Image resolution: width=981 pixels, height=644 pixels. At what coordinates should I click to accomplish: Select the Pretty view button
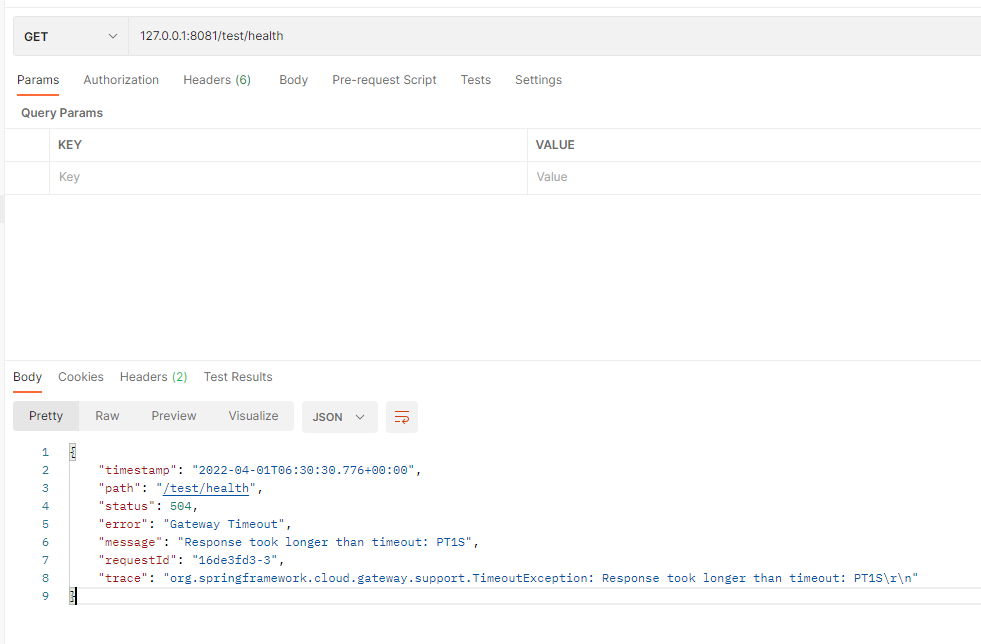(x=46, y=416)
